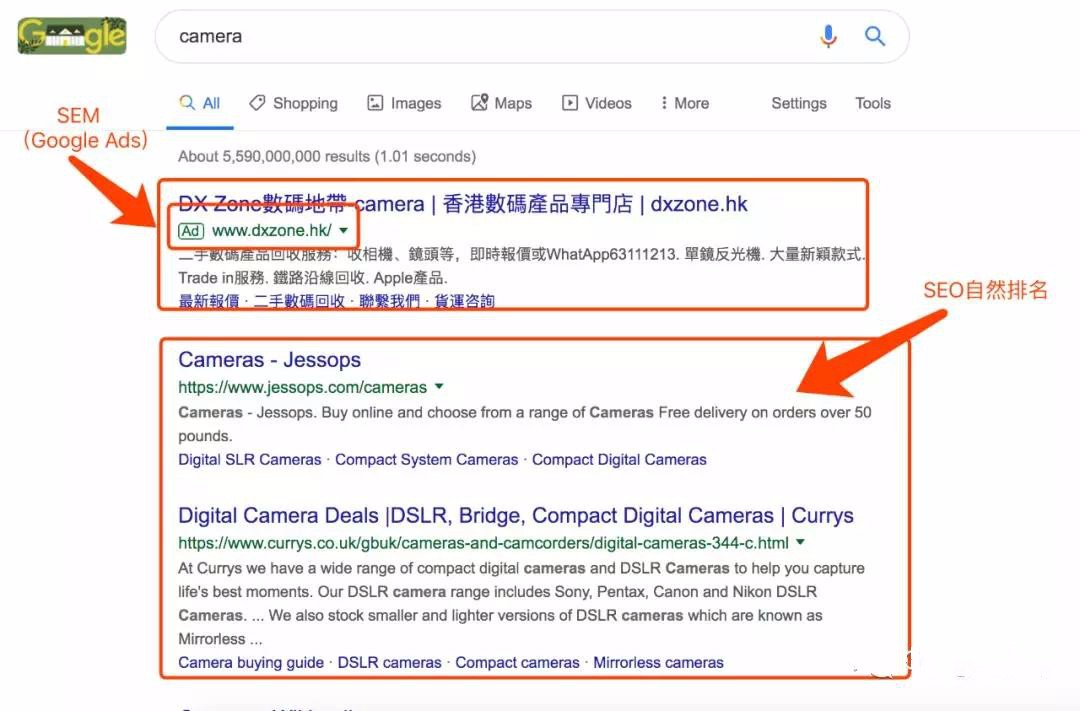The image size is (1080, 711).
Task: Click the Jessops description snippet text
Action: (525, 424)
